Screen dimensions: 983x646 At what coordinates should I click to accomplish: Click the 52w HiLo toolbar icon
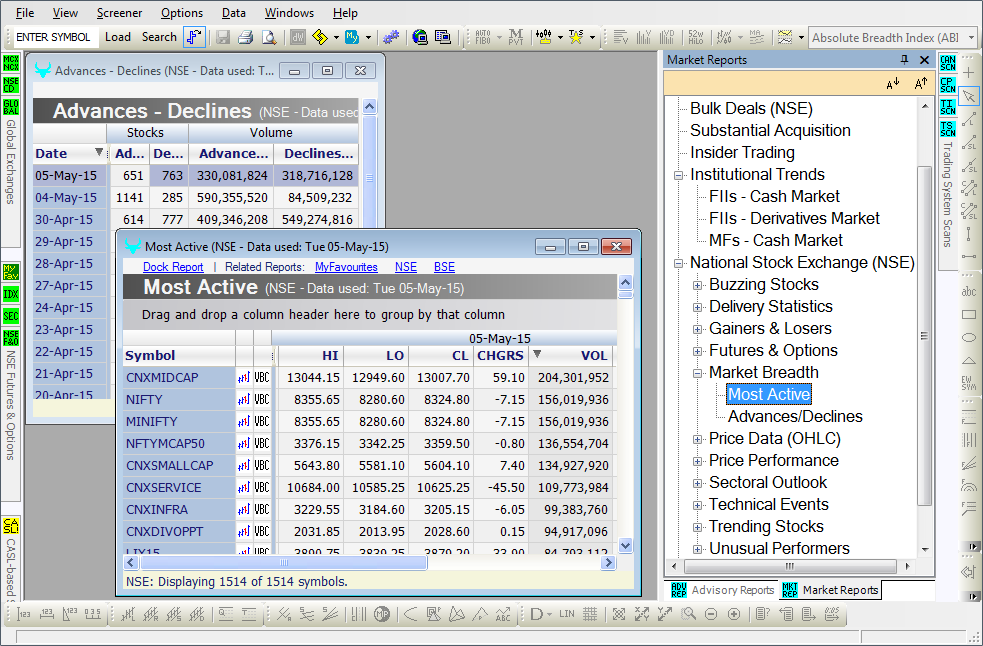coord(696,38)
